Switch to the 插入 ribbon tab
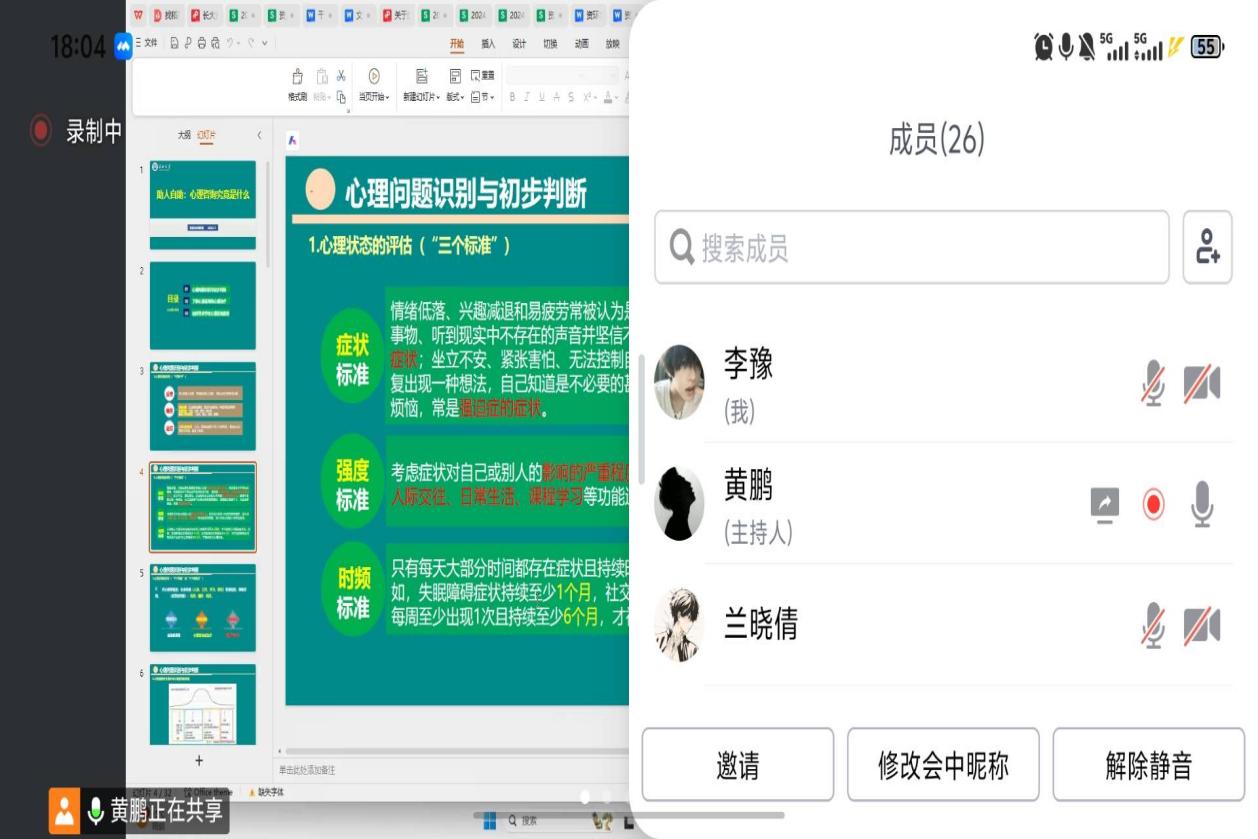Screen dimensions: 1258x839 tap(488, 44)
